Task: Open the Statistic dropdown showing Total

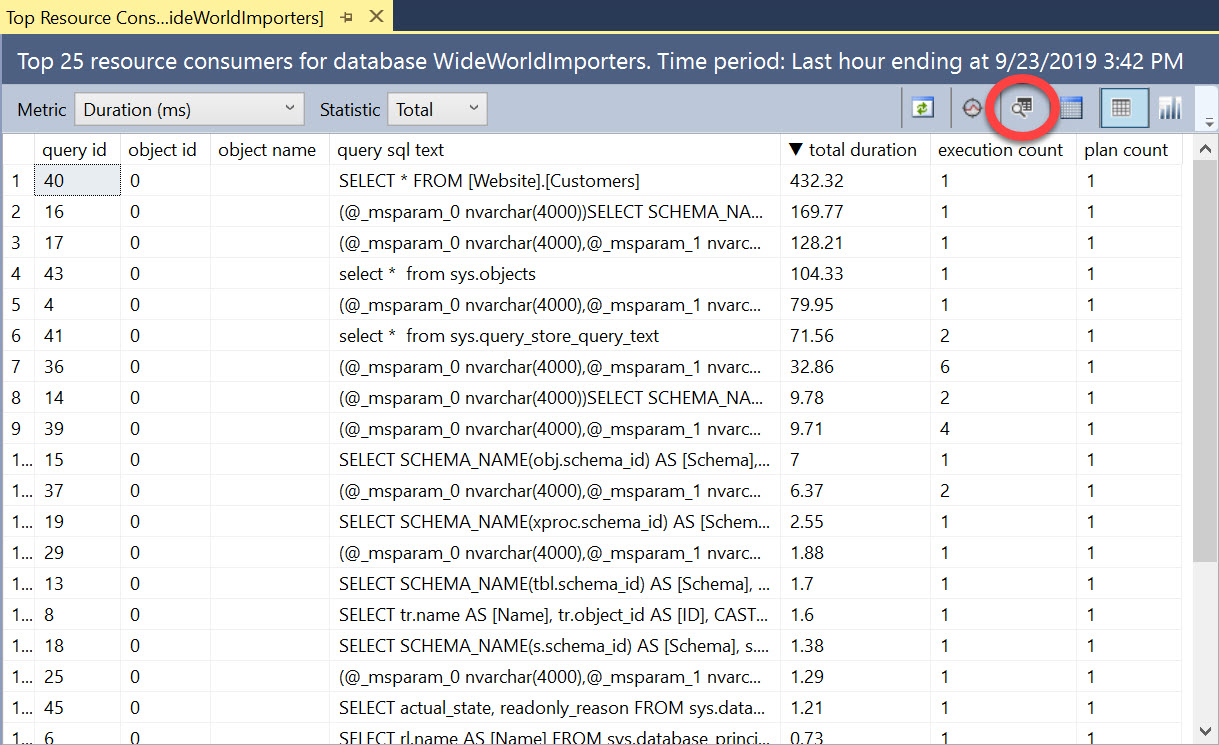Action: click(437, 110)
